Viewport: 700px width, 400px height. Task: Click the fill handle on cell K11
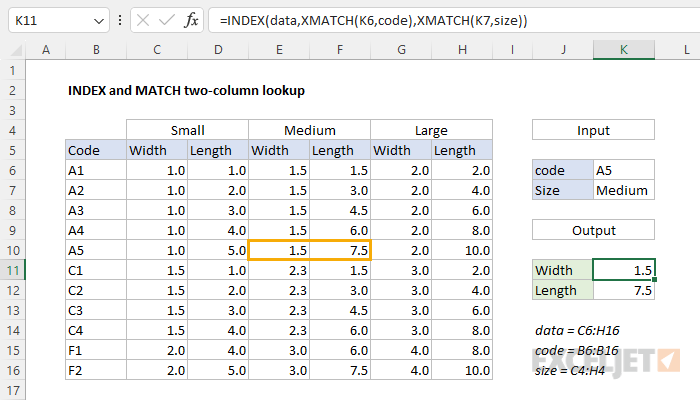pos(654,279)
